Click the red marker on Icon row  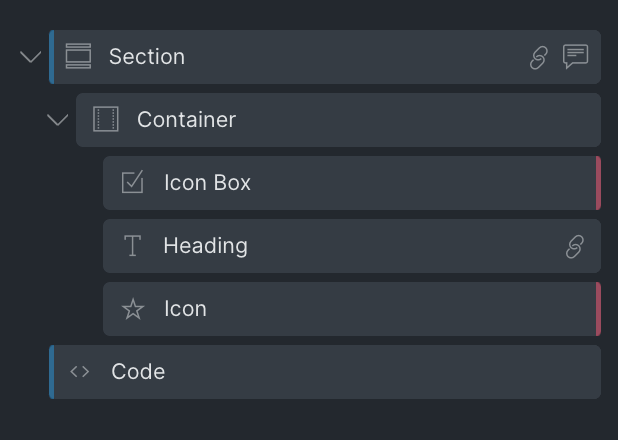[598, 309]
